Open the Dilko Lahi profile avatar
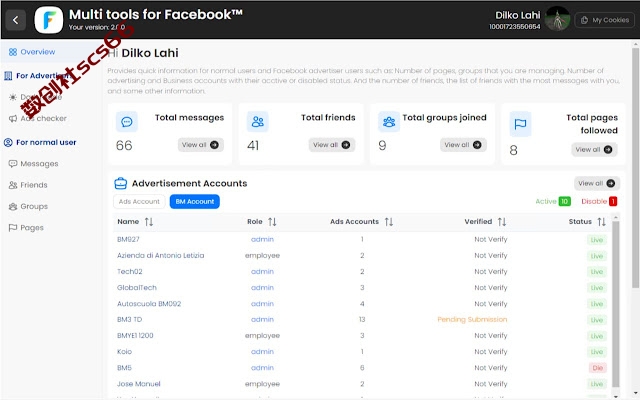The width and height of the screenshot is (640, 400). (x=557, y=19)
